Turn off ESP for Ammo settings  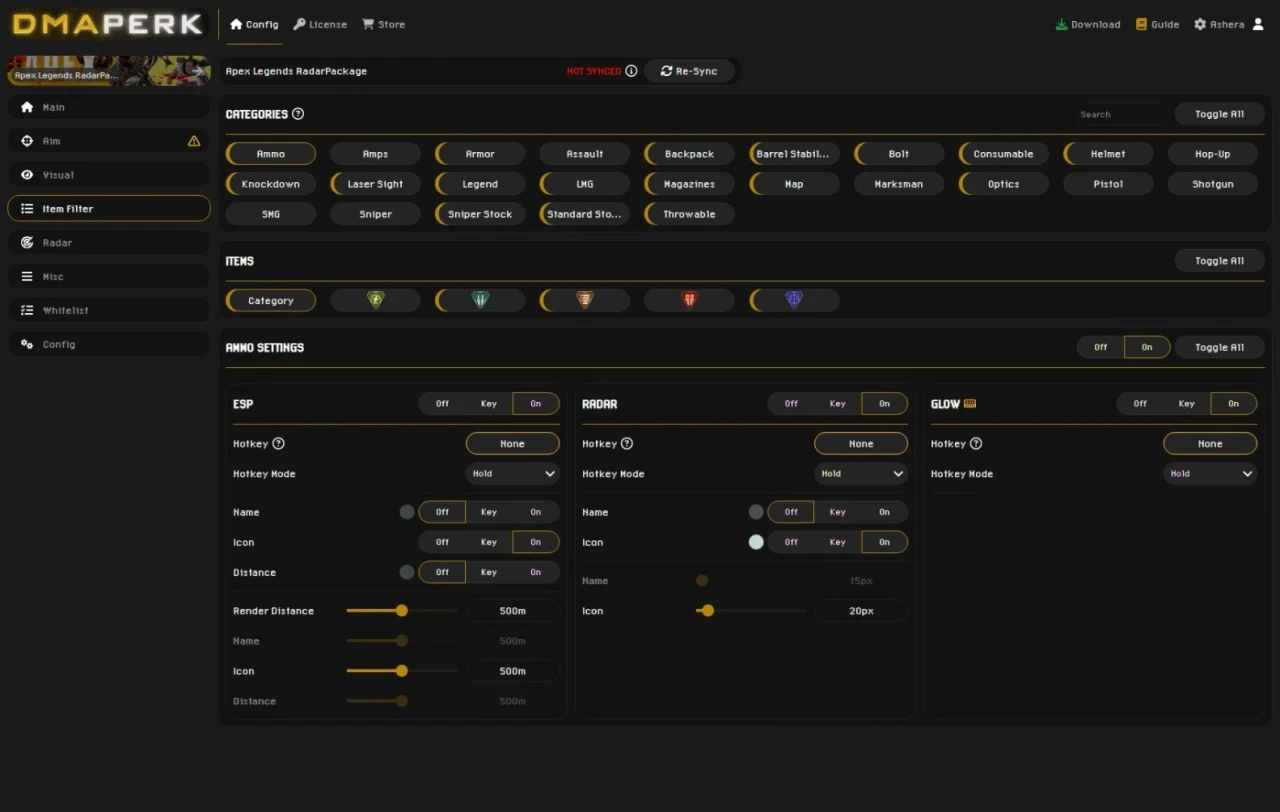point(441,403)
